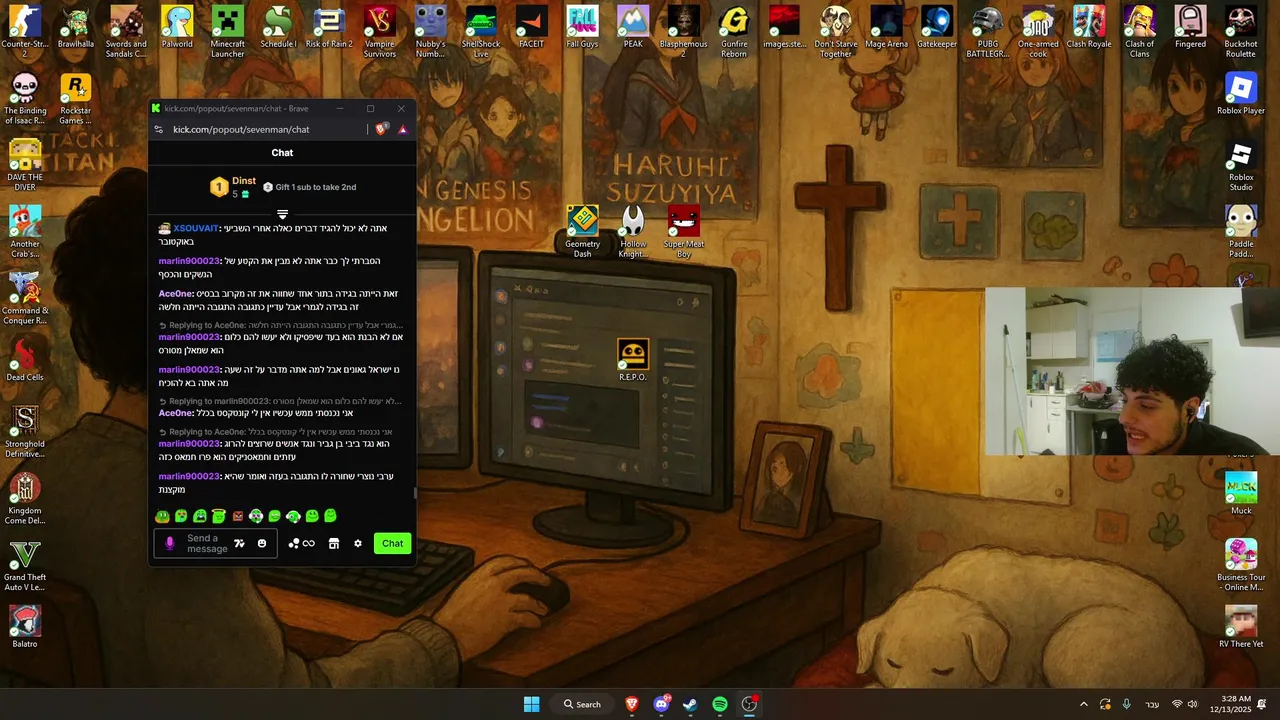Viewport: 1280px width, 720px height.
Task: Click username XSOUVAIT in chat
Action: (195, 228)
